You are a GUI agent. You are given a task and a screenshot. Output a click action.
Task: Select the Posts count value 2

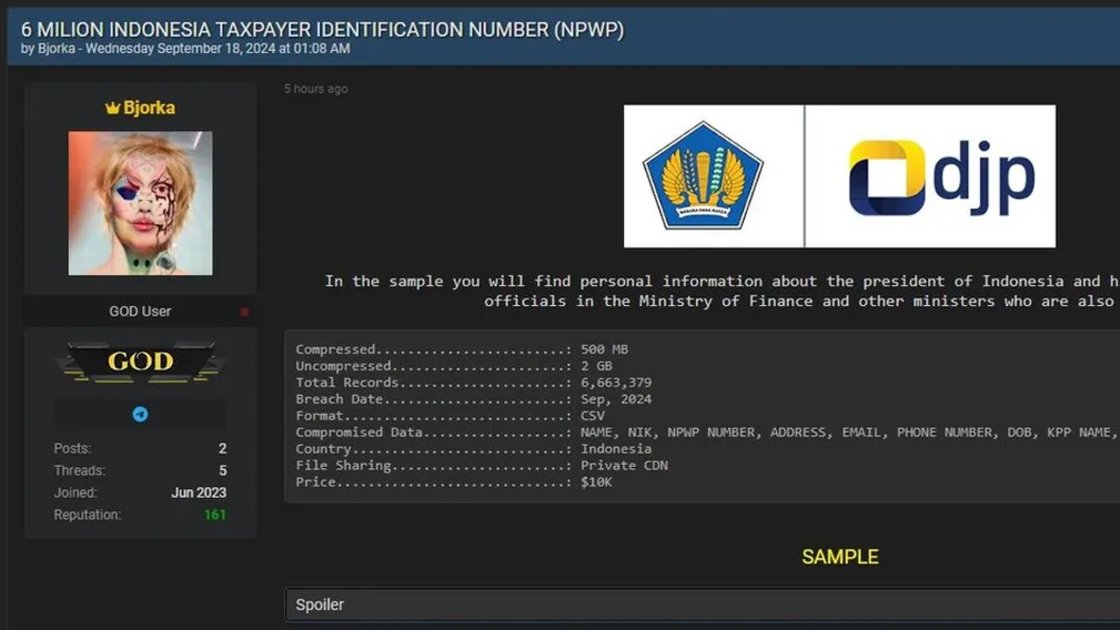[x=222, y=449]
